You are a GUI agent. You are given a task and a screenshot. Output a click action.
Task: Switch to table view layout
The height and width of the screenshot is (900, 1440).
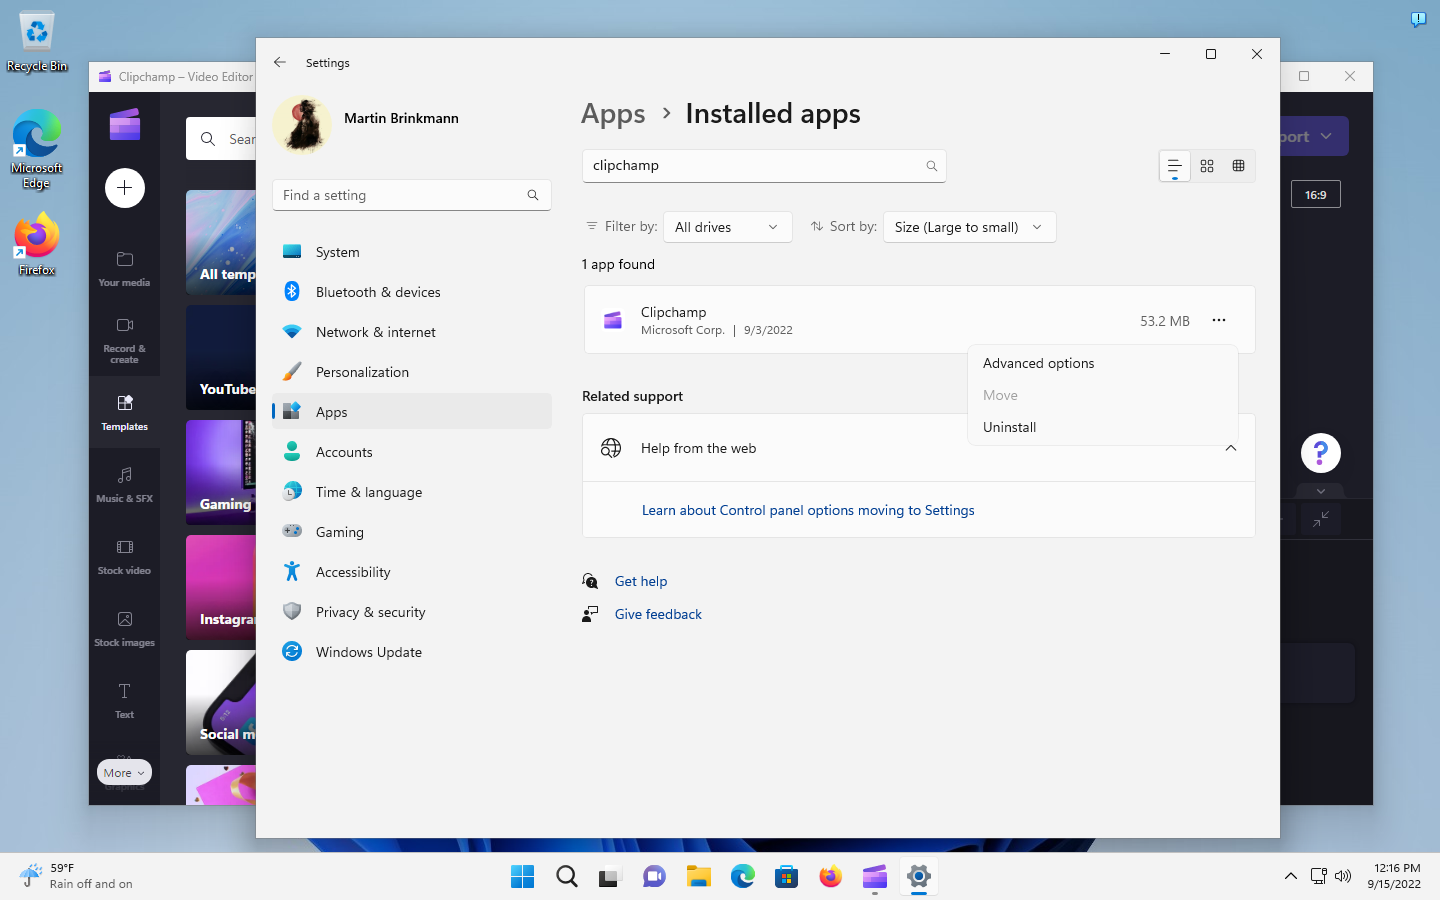click(1239, 166)
